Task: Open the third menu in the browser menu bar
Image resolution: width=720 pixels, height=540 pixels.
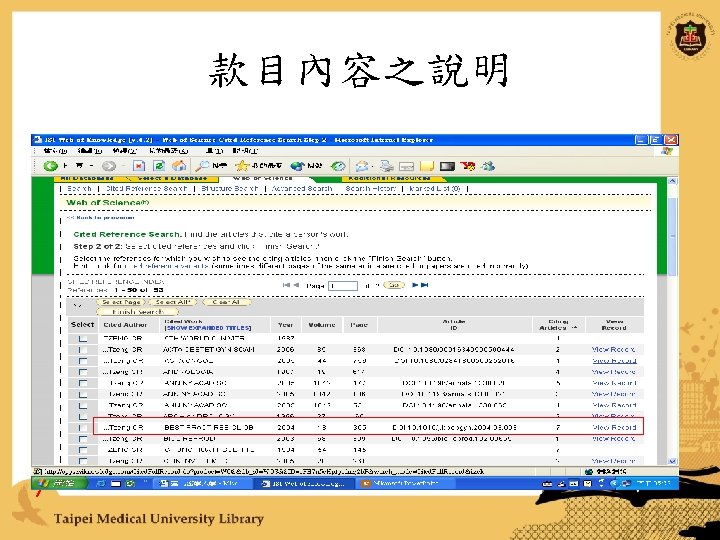Action: click(x=124, y=151)
